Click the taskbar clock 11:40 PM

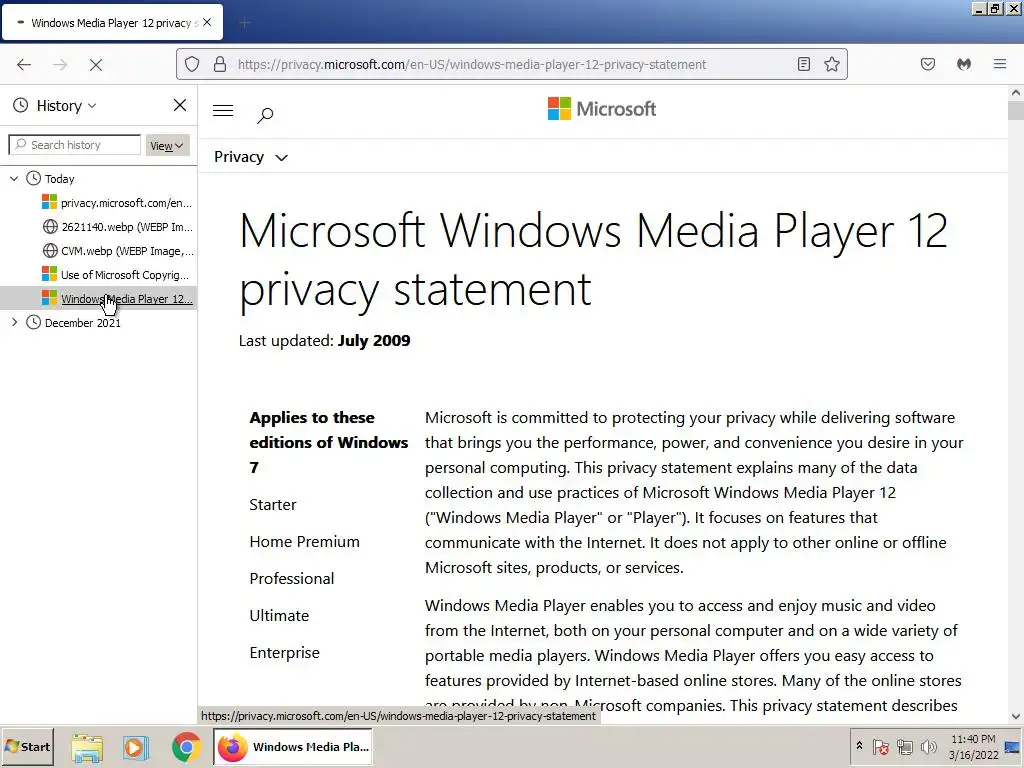tap(973, 739)
